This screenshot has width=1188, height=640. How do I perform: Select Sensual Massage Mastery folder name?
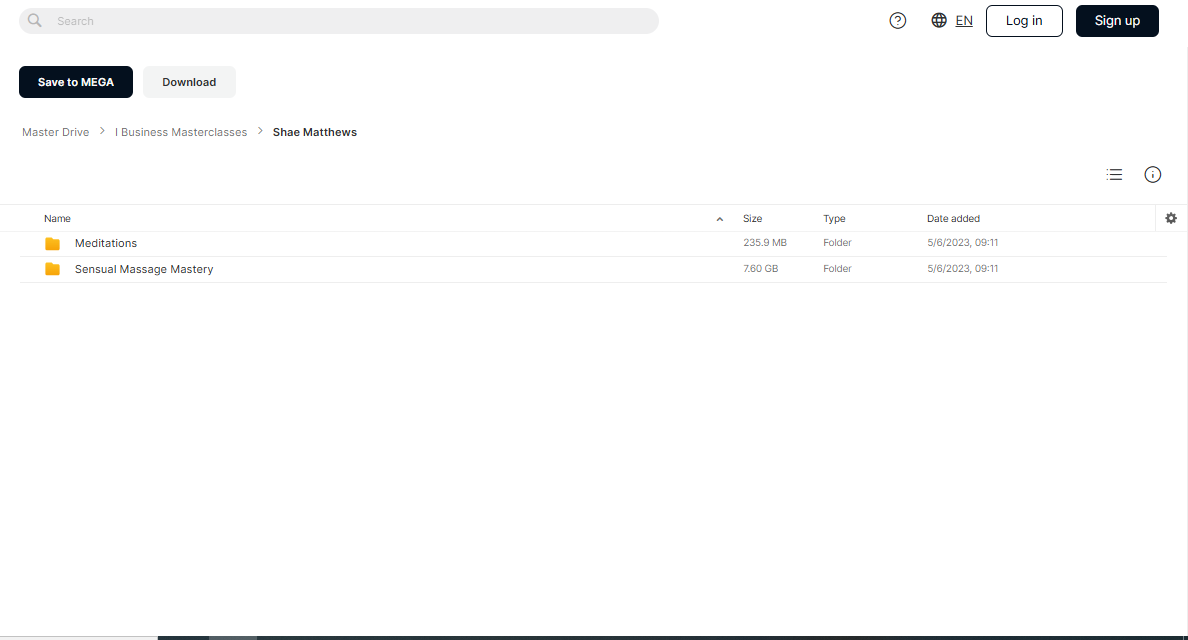(x=144, y=269)
